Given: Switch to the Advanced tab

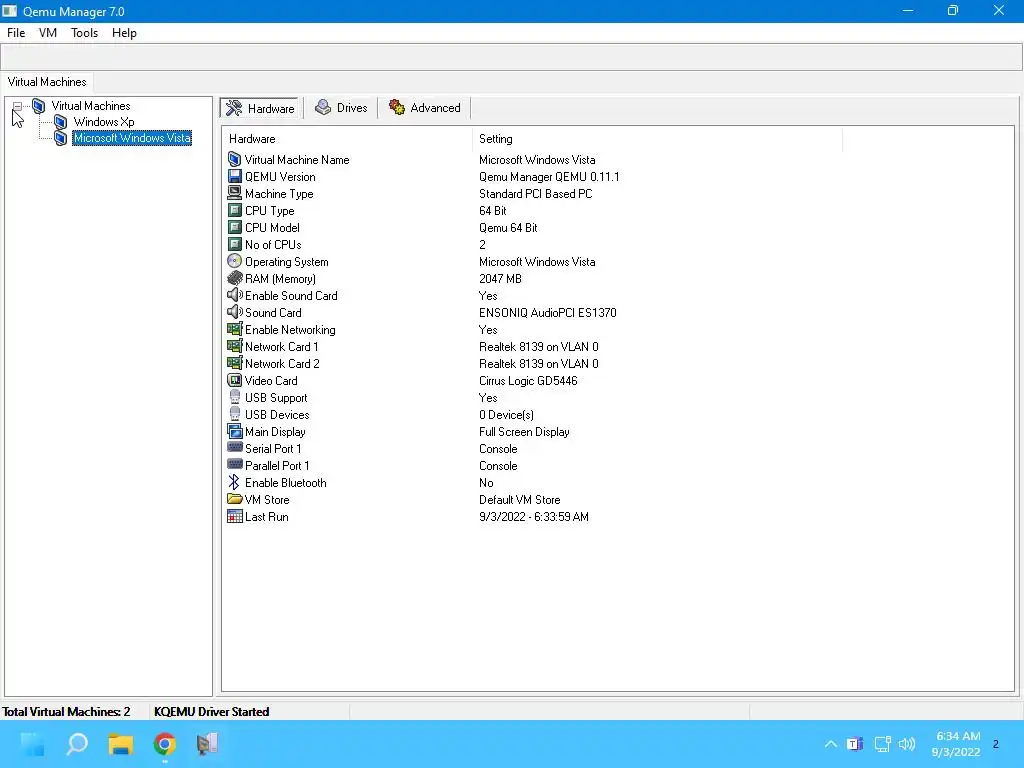Looking at the screenshot, I should click(x=425, y=108).
